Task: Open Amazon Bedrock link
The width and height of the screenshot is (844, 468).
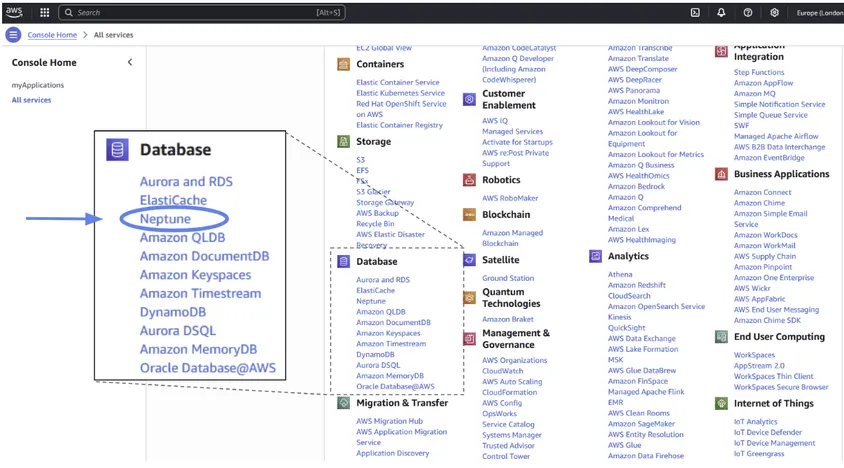Action: click(636, 186)
